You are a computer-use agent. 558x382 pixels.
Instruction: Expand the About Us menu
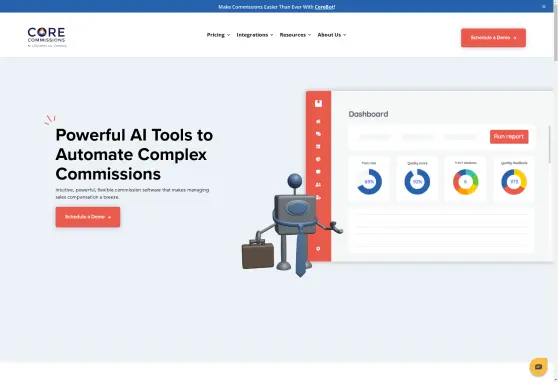point(332,35)
